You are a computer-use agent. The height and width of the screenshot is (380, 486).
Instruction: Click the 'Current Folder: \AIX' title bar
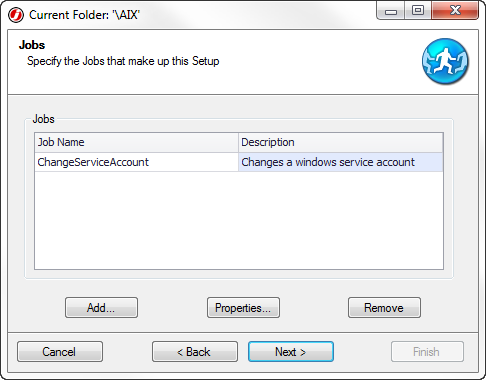[x=84, y=15]
